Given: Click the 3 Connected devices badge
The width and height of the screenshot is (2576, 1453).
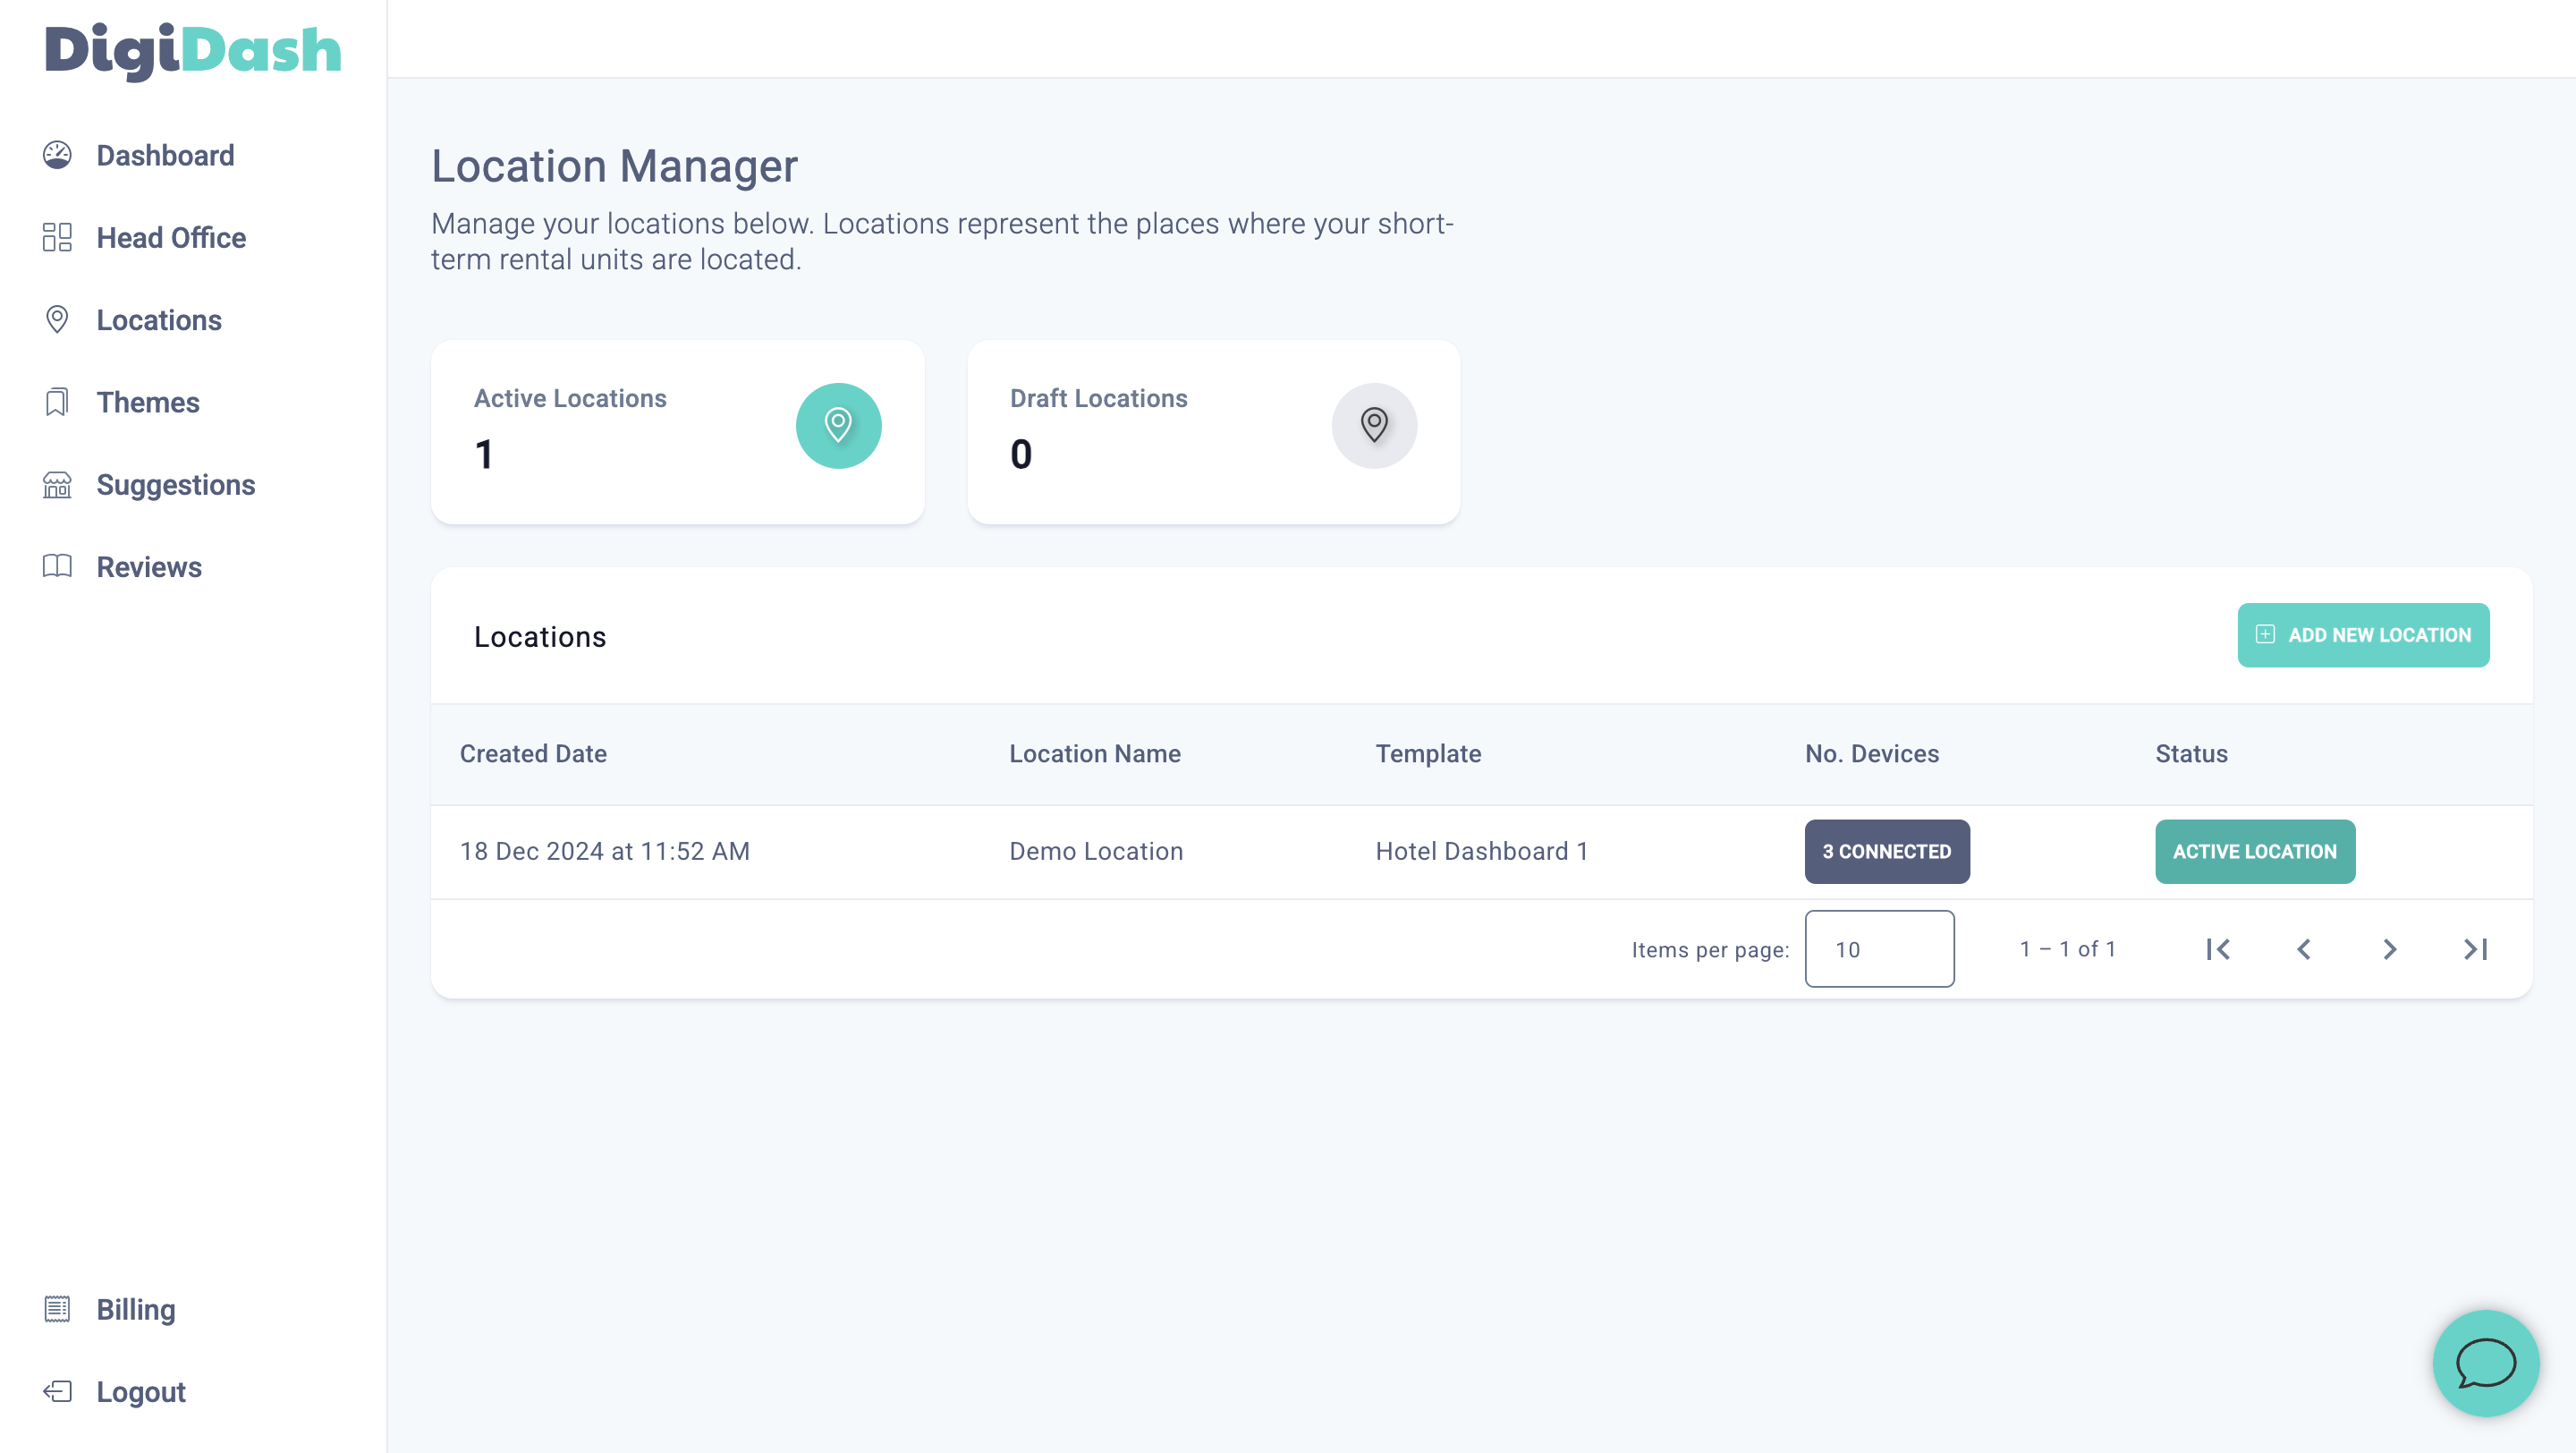Looking at the screenshot, I should [x=1887, y=851].
